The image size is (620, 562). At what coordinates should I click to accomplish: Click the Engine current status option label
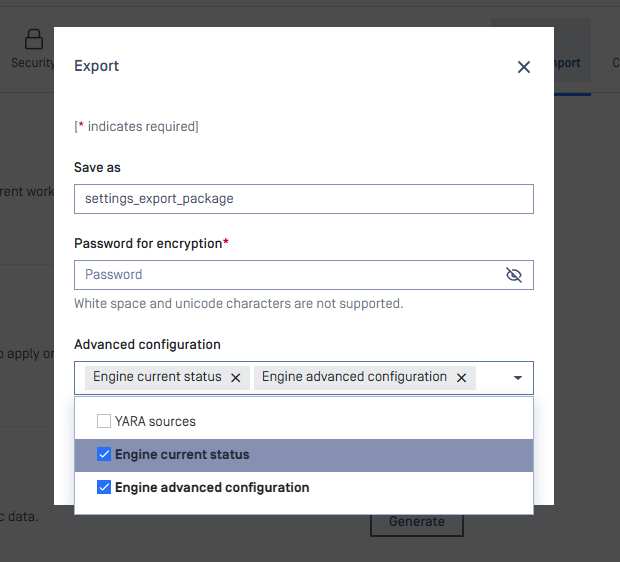point(182,454)
